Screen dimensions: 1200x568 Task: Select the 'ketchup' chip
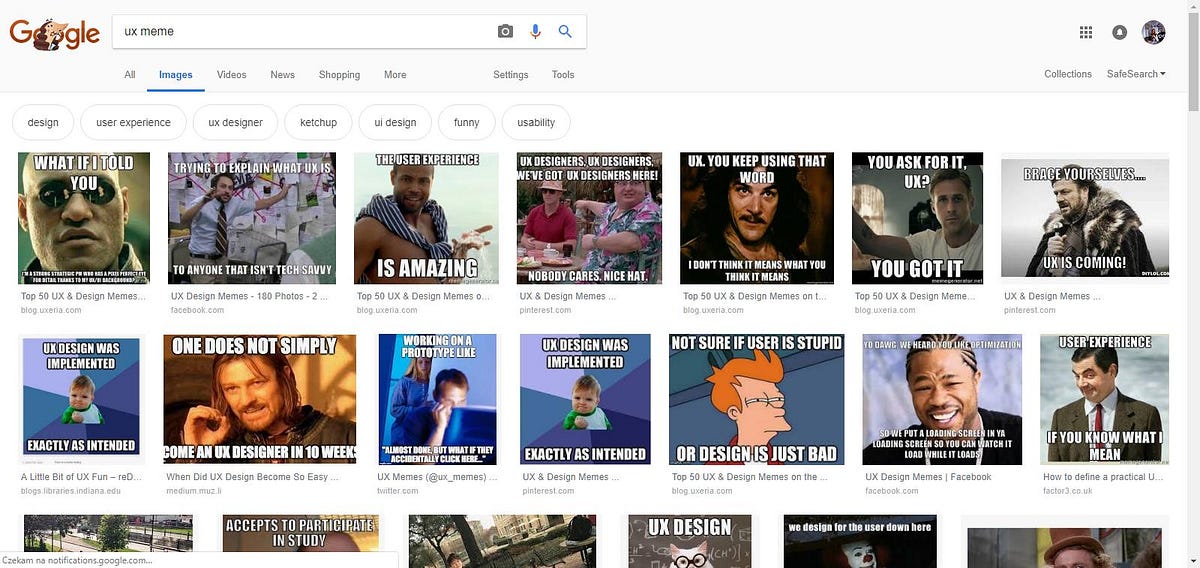tap(318, 122)
